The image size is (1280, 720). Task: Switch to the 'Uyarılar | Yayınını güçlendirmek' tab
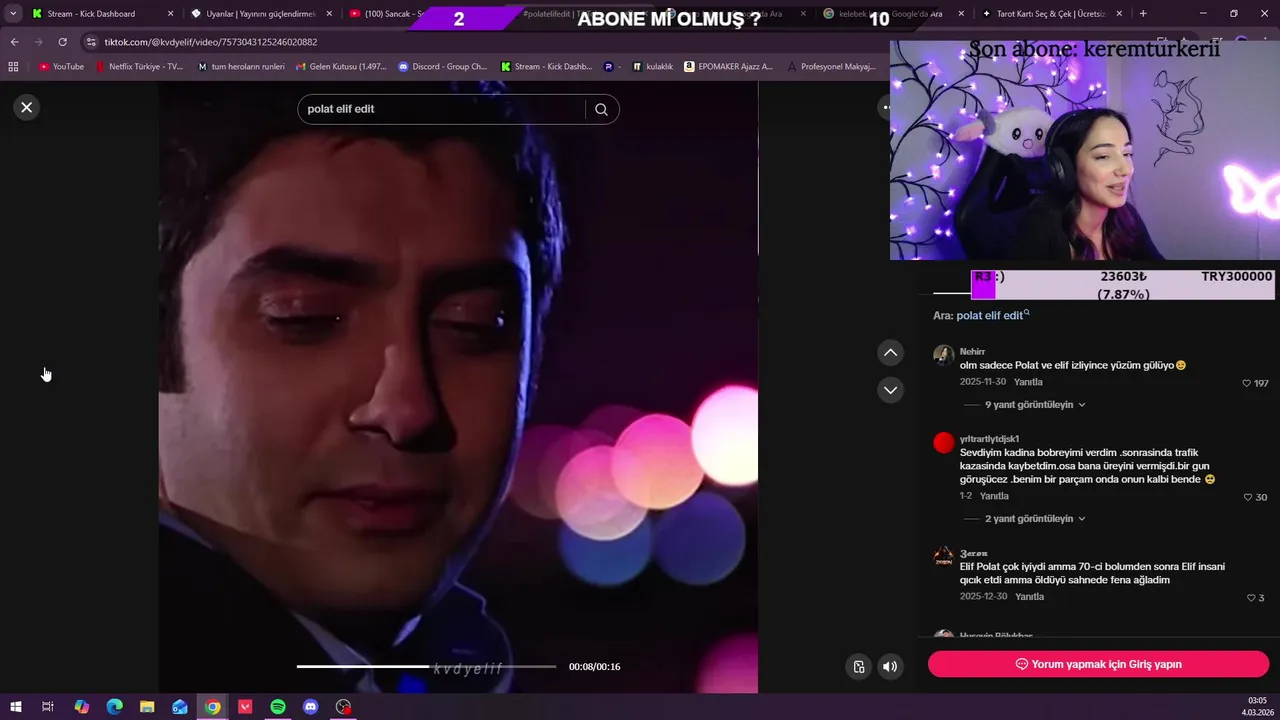260,14
